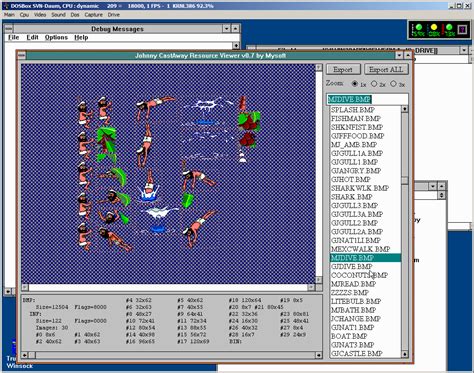Open the DOSBox Cpu menu
Viewport: 474px width, 373px height.
tap(24, 15)
